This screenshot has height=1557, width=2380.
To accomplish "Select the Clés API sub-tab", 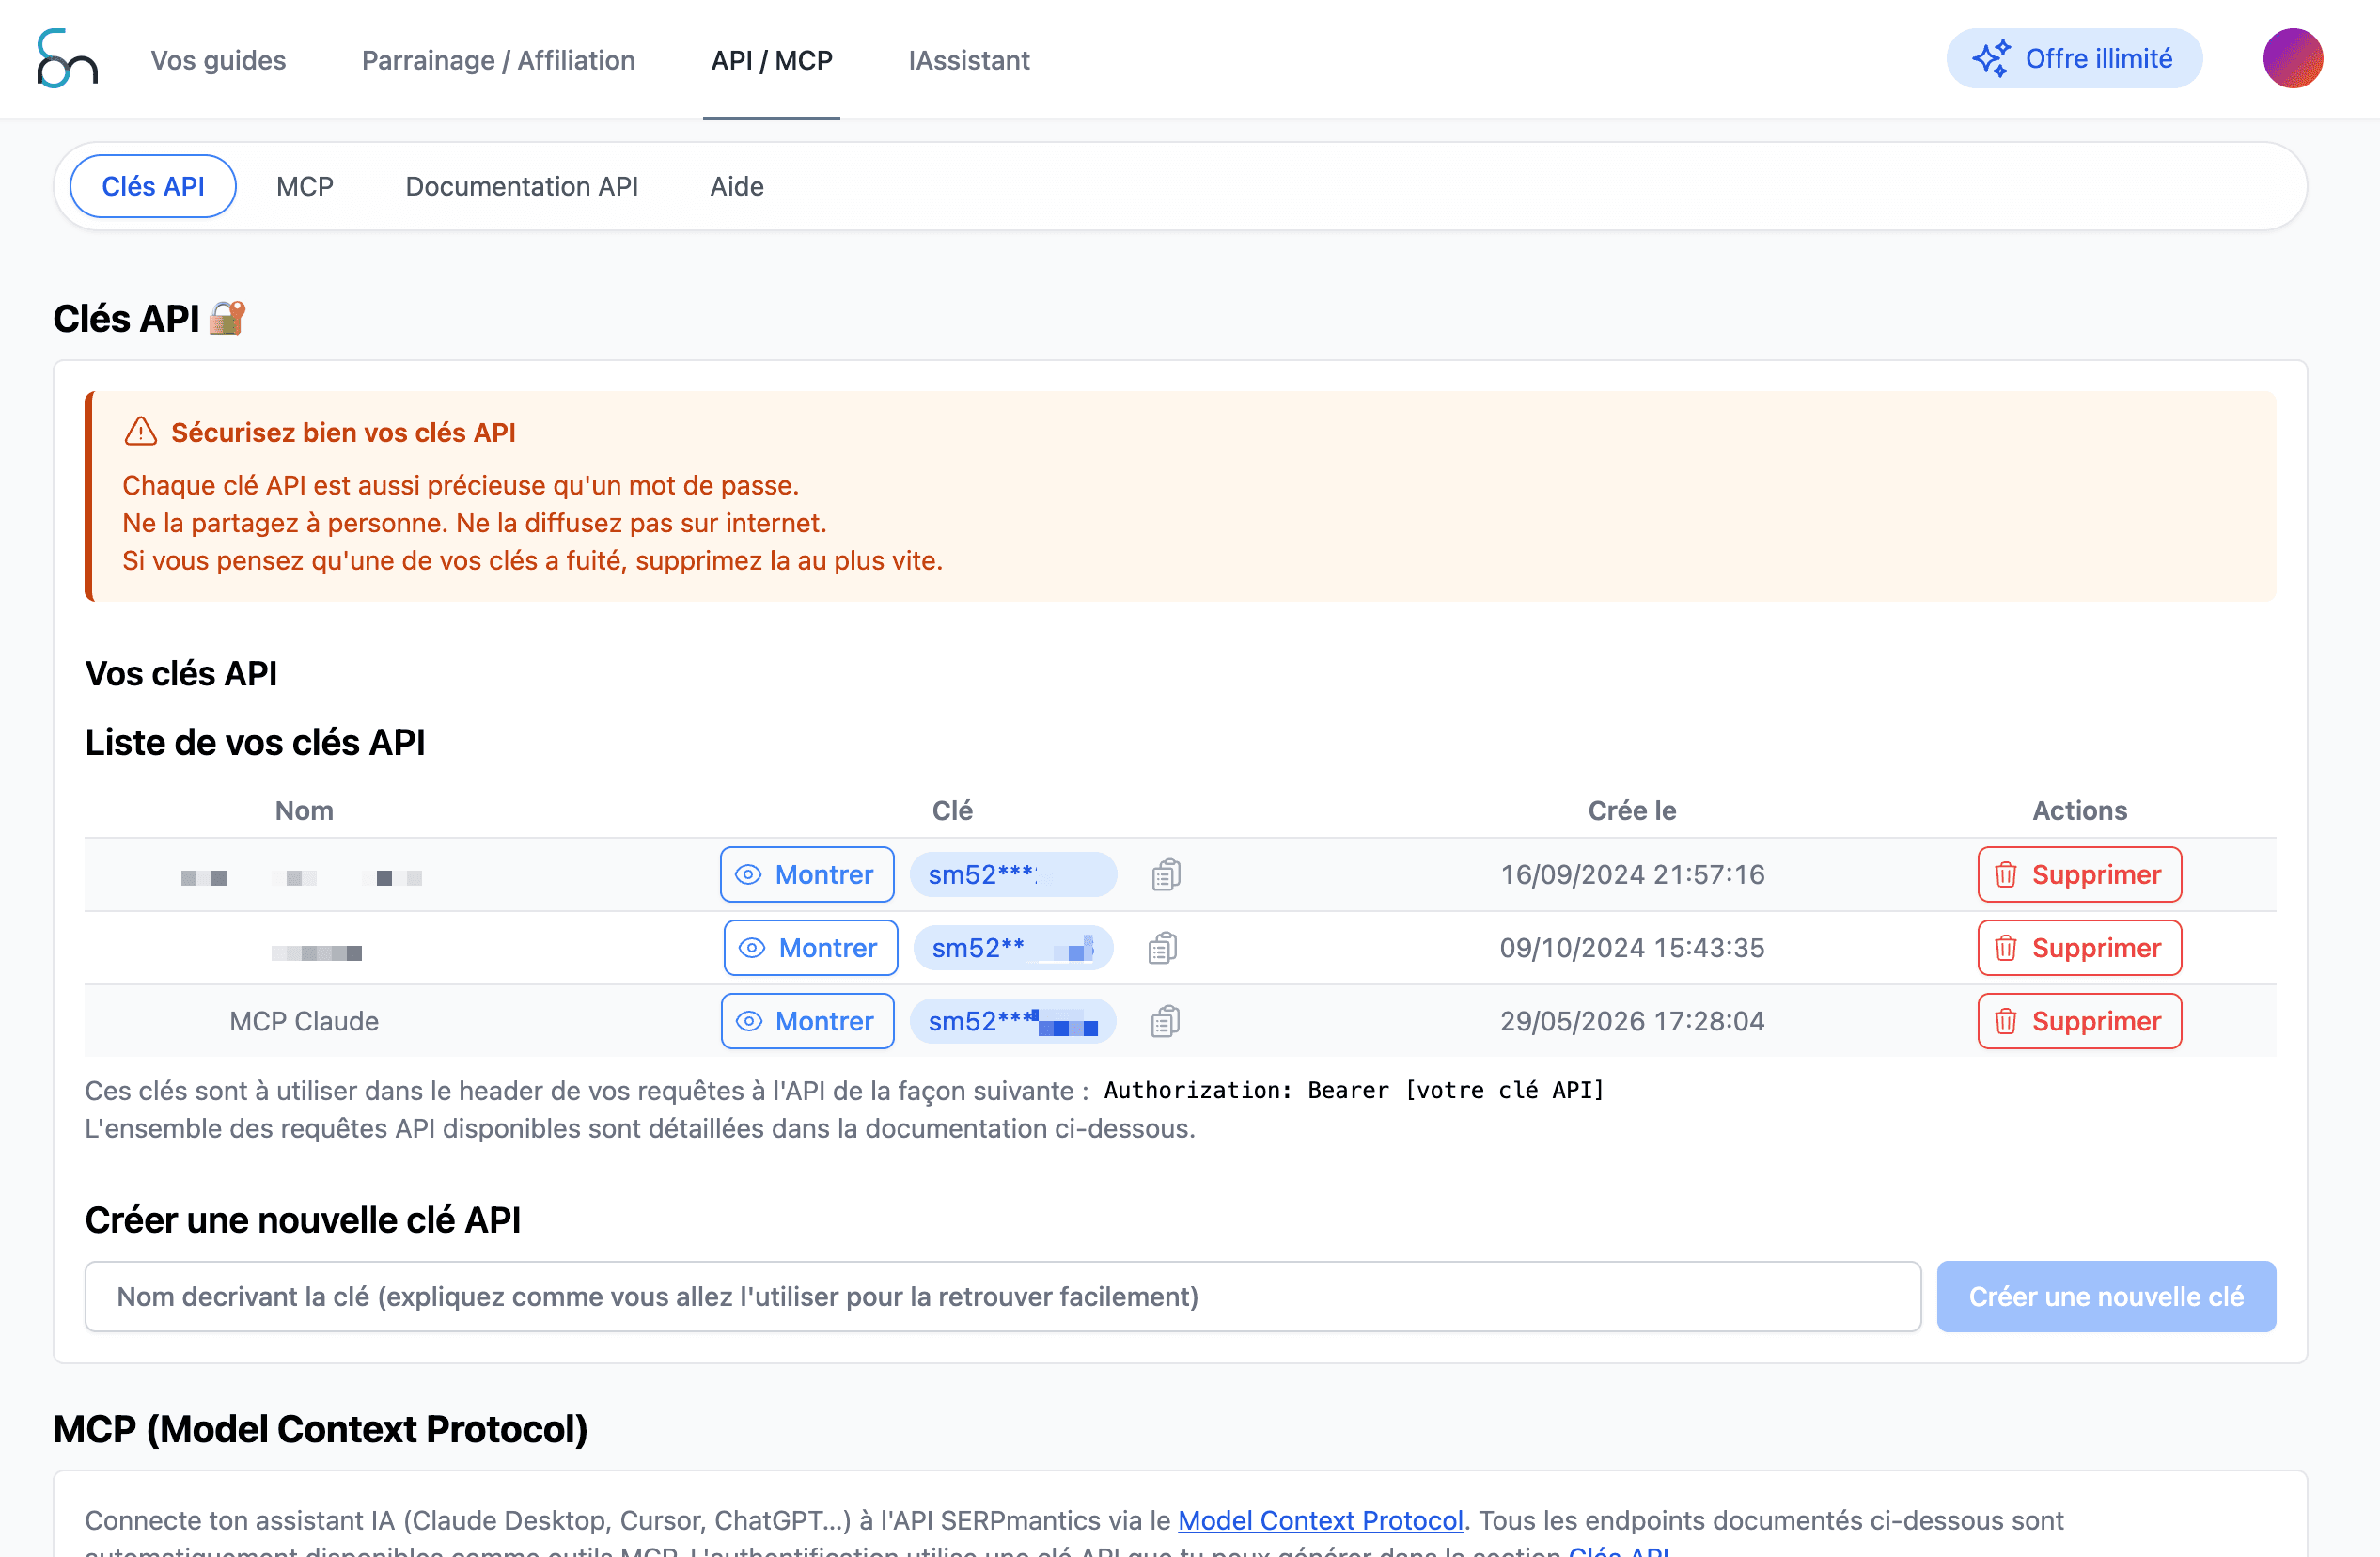I will tap(153, 186).
